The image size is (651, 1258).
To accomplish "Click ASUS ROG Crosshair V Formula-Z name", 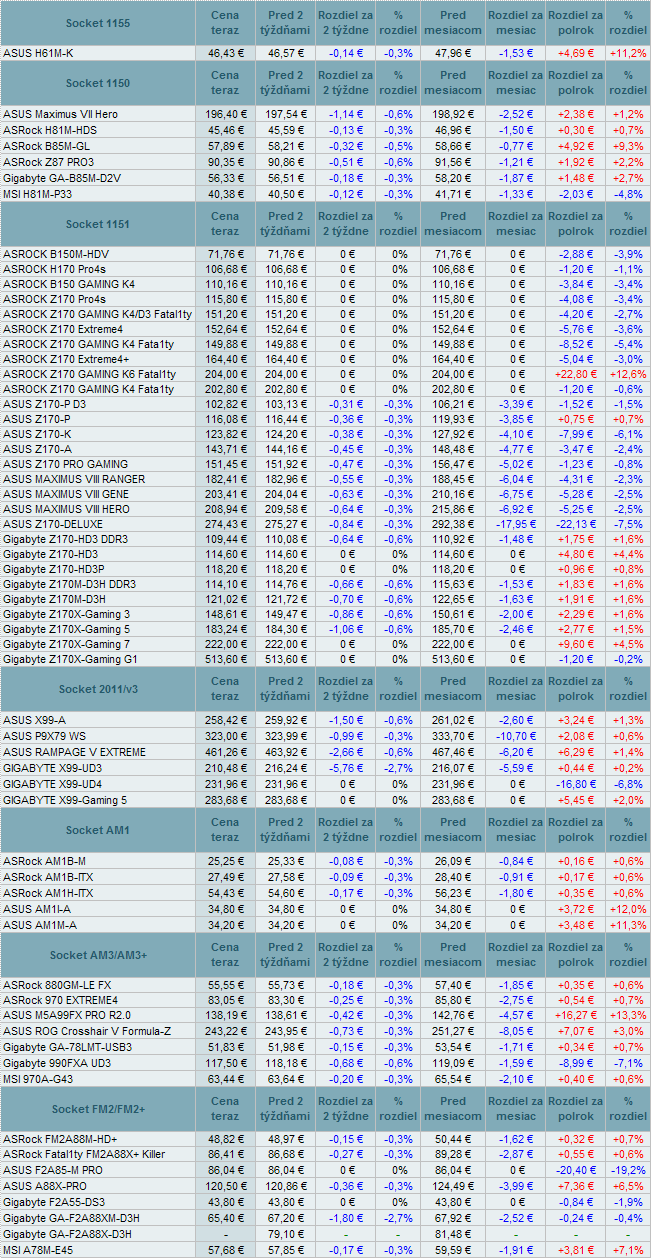I will pyautogui.click(x=87, y=1030).
